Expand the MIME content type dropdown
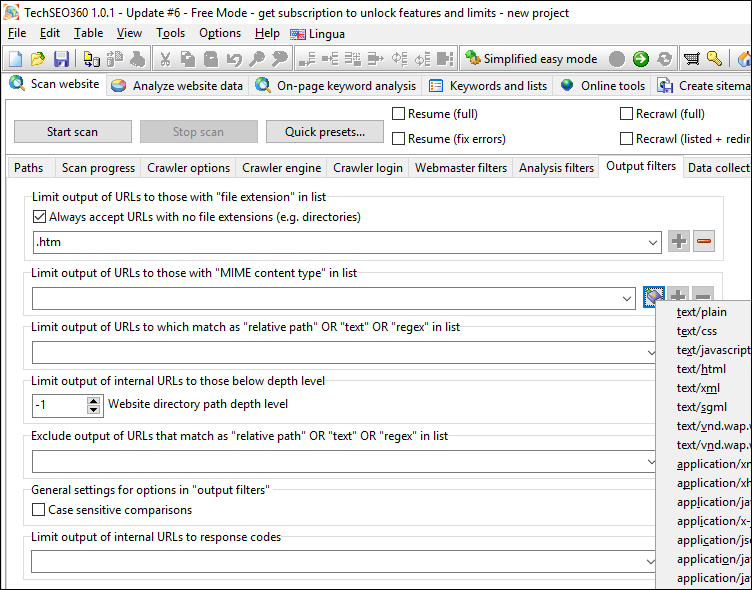 [x=627, y=298]
